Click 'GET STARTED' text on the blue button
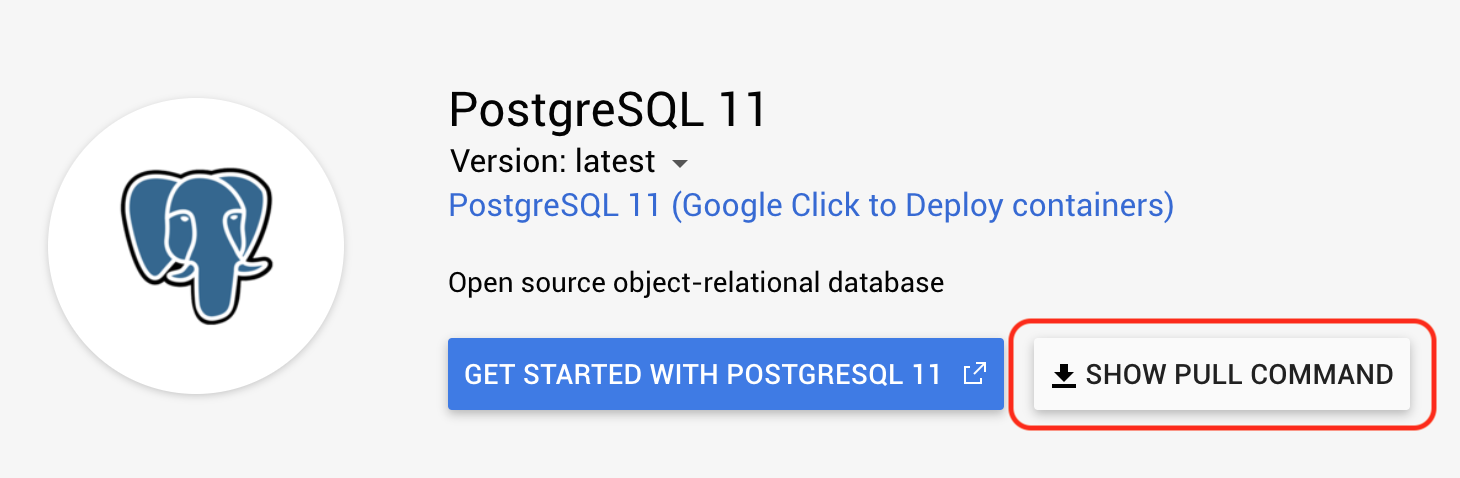The width and height of the screenshot is (1460, 478). coord(553,375)
